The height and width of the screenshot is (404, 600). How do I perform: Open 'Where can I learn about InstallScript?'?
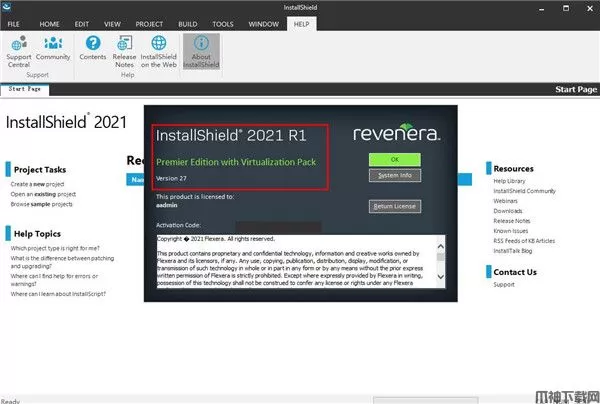(x=58, y=294)
